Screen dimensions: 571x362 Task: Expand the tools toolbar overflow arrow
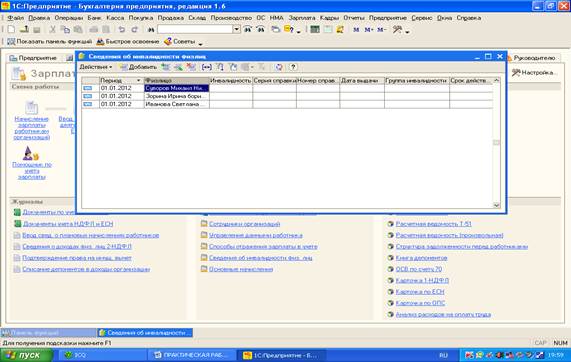click(407, 32)
